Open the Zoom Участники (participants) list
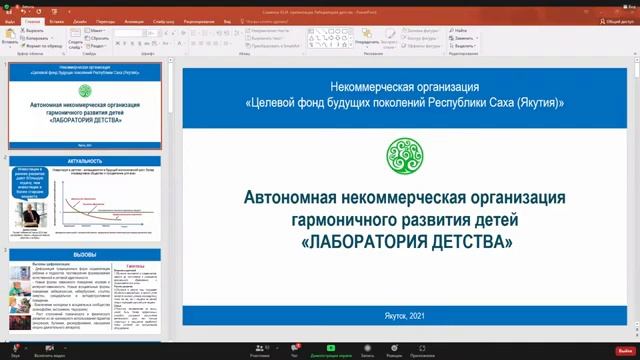This screenshot has width=640, height=360. pos(260,350)
